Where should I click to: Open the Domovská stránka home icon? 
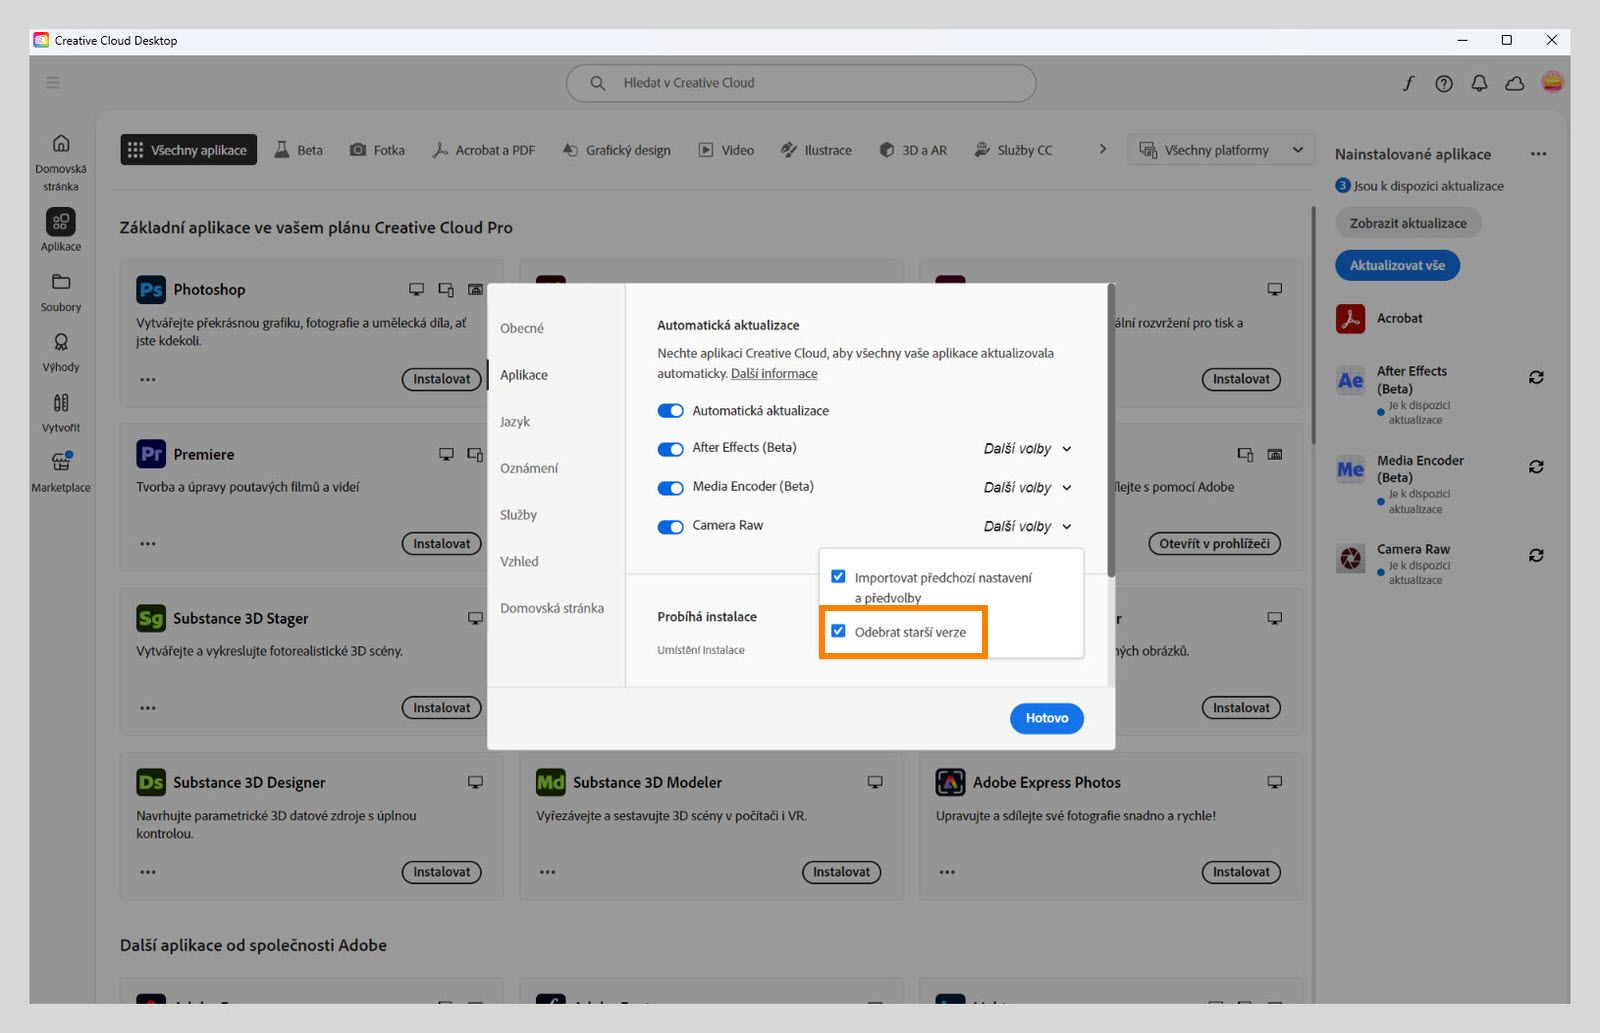point(61,144)
